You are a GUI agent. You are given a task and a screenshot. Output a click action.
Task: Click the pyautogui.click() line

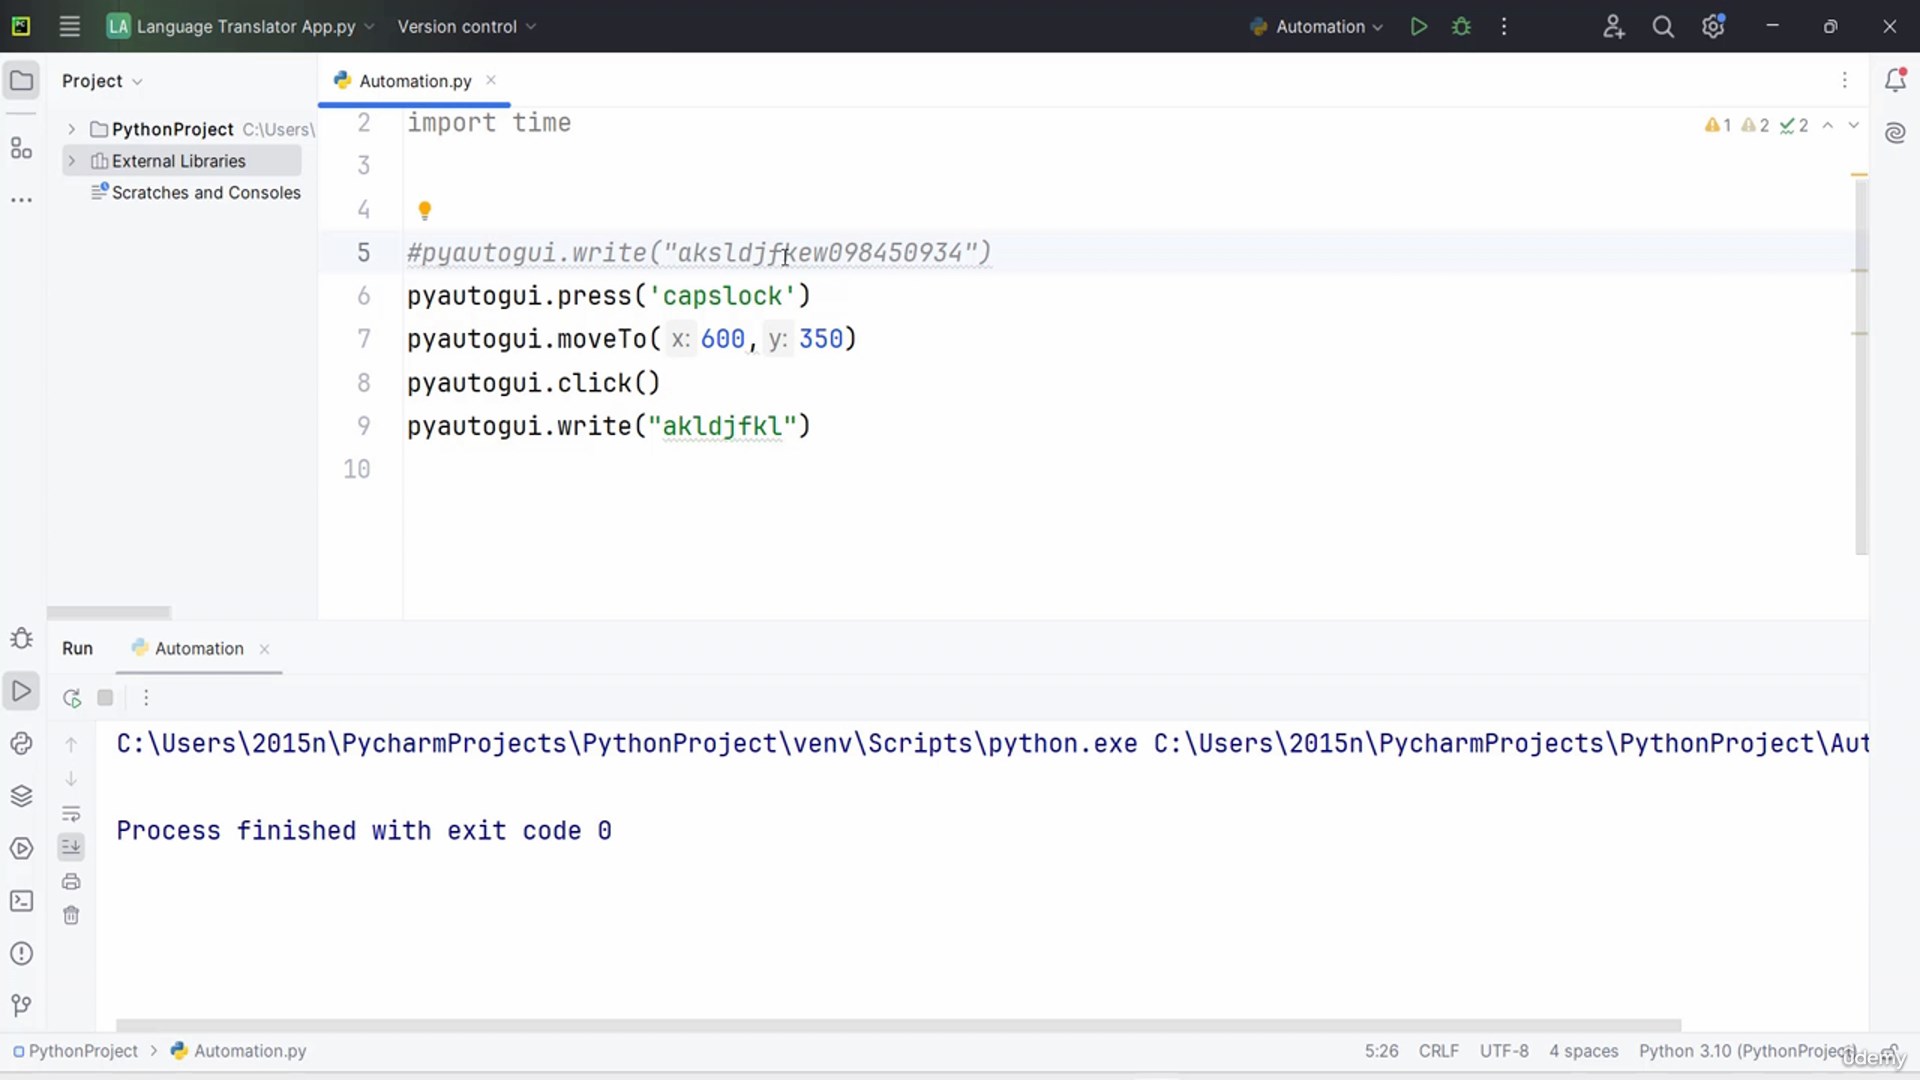534,383
